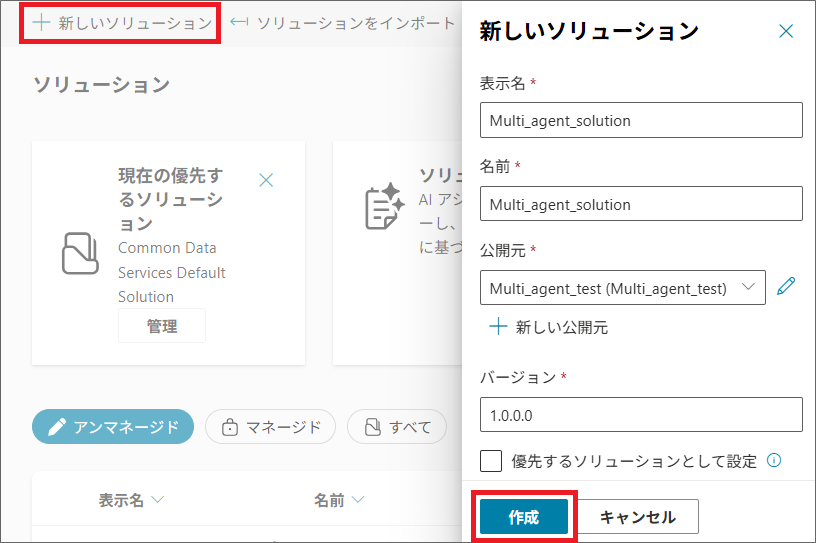The height and width of the screenshot is (543, 816).
Task: Switch to the アンマネージド filter tab
Action: pyautogui.click(x=112, y=427)
